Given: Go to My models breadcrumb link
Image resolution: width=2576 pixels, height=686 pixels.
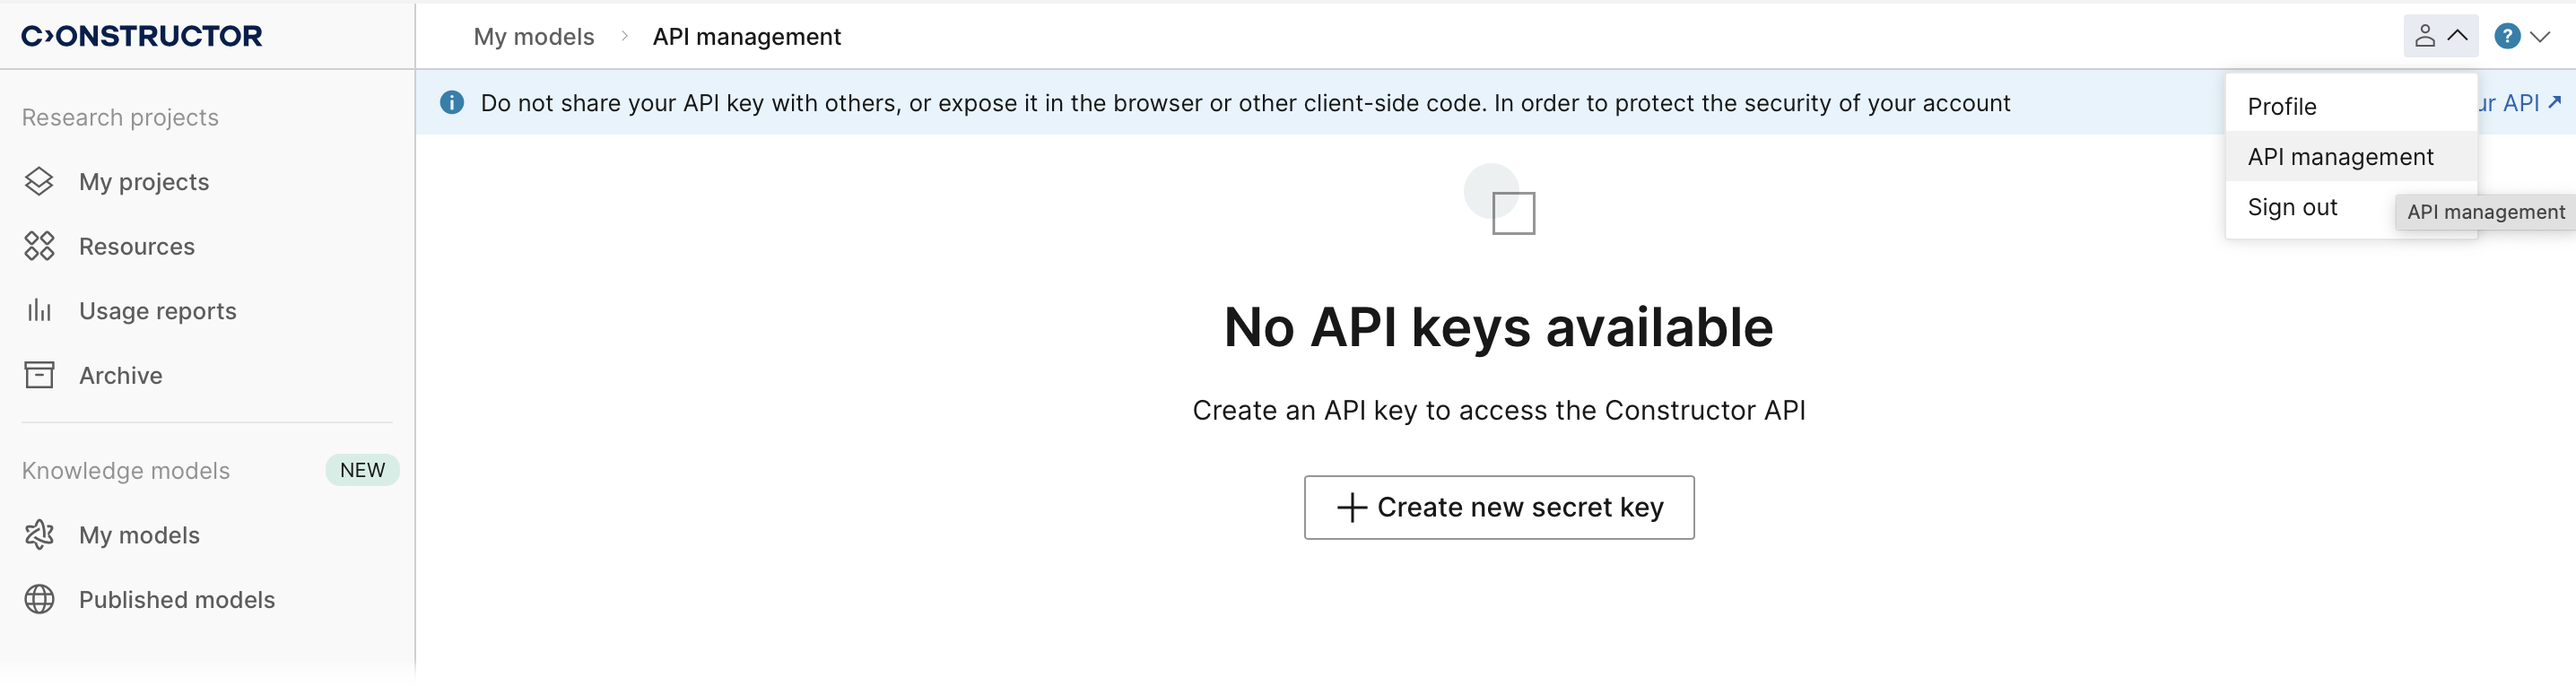Looking at the screenshot, I should pos(534,37).
